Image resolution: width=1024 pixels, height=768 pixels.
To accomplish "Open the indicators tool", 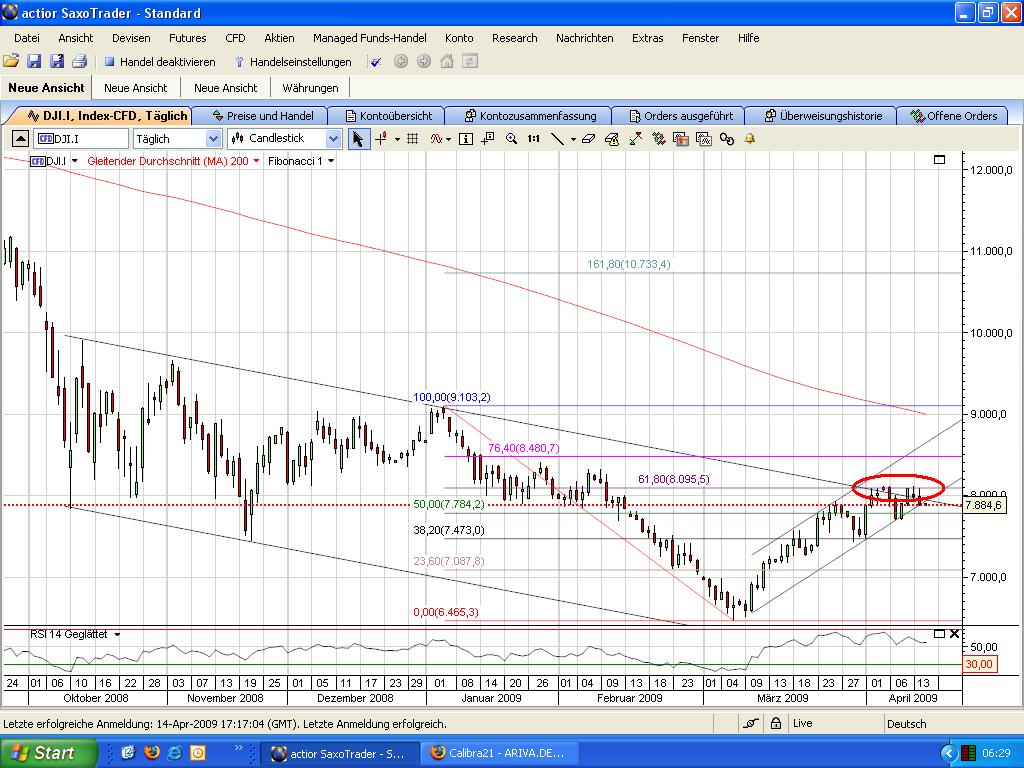I will point(437,138).
